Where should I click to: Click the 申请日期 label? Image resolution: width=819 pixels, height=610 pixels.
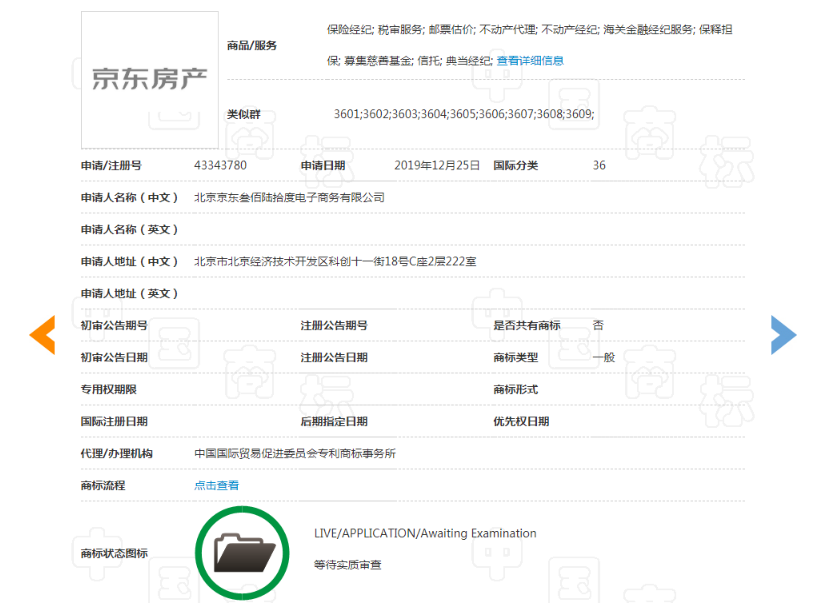(x=323, y=166)
